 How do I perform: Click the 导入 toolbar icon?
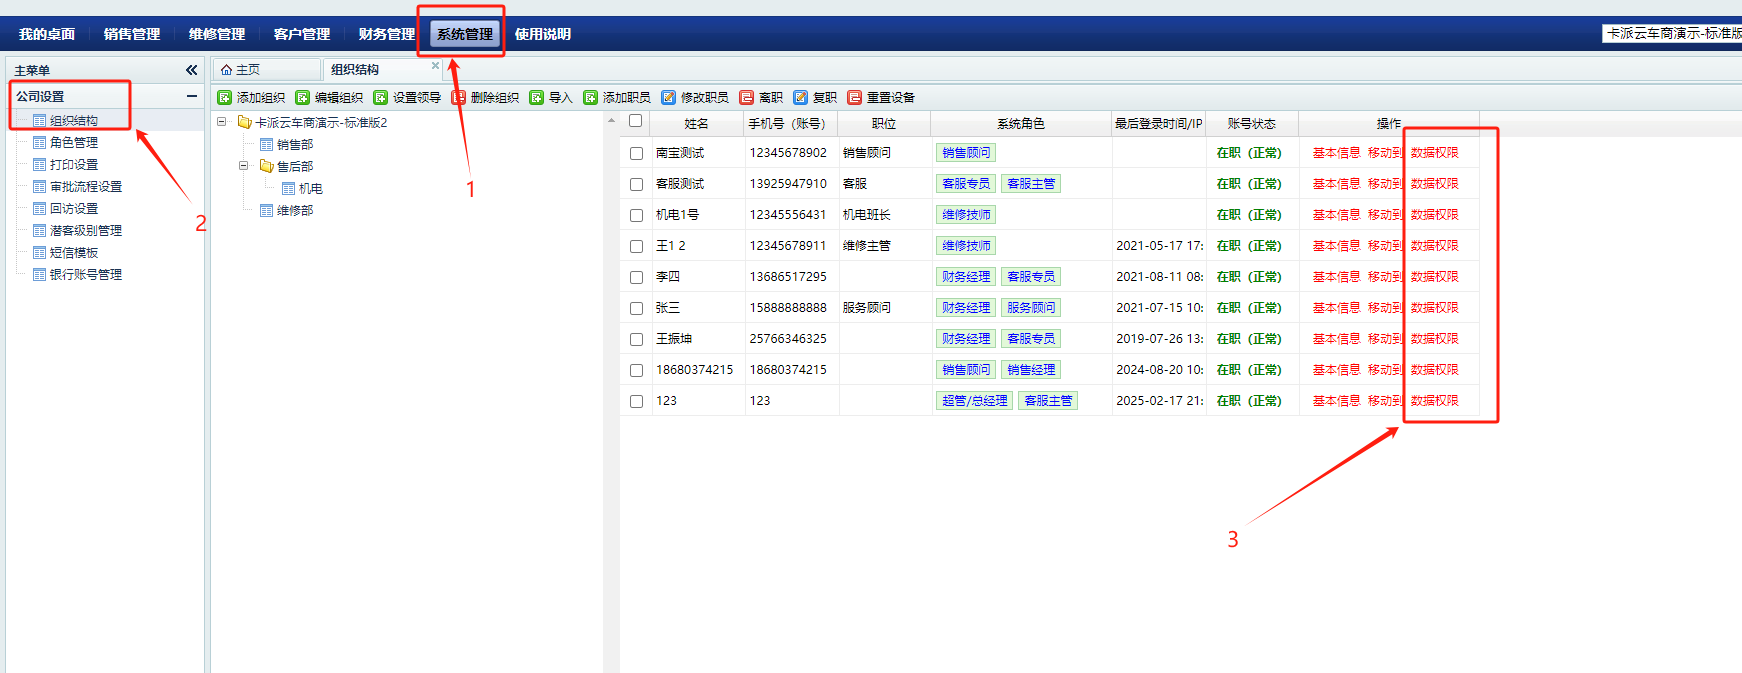coord(537,97)
